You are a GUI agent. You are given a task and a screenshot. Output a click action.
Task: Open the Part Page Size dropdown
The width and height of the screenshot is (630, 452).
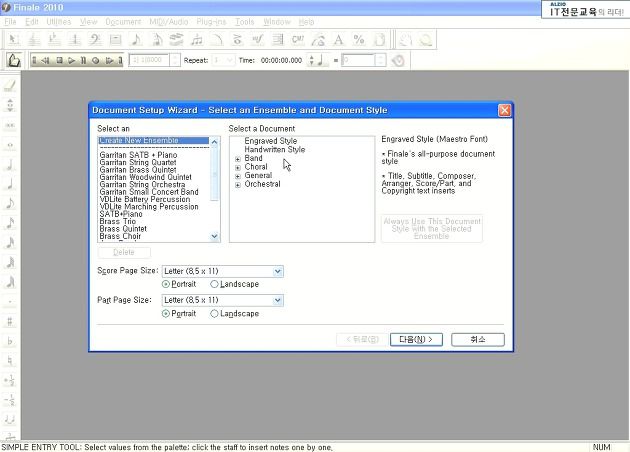pyautogui.click(x=278, y=301)
